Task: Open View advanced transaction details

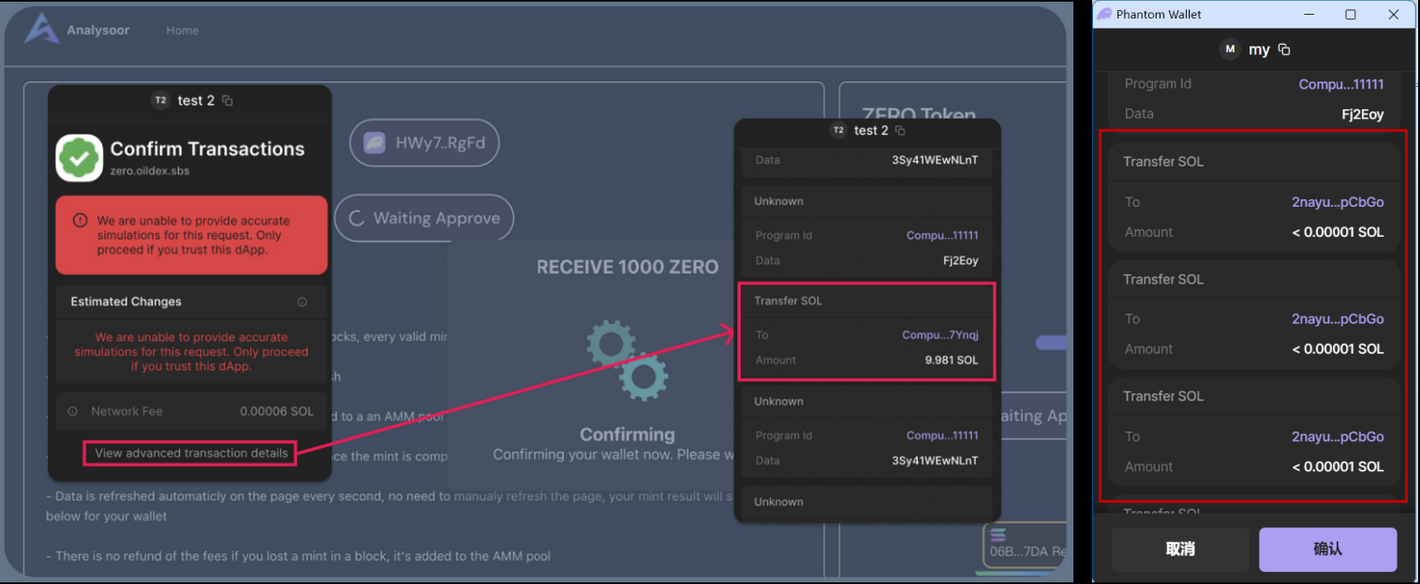Action: coord(191,453)
